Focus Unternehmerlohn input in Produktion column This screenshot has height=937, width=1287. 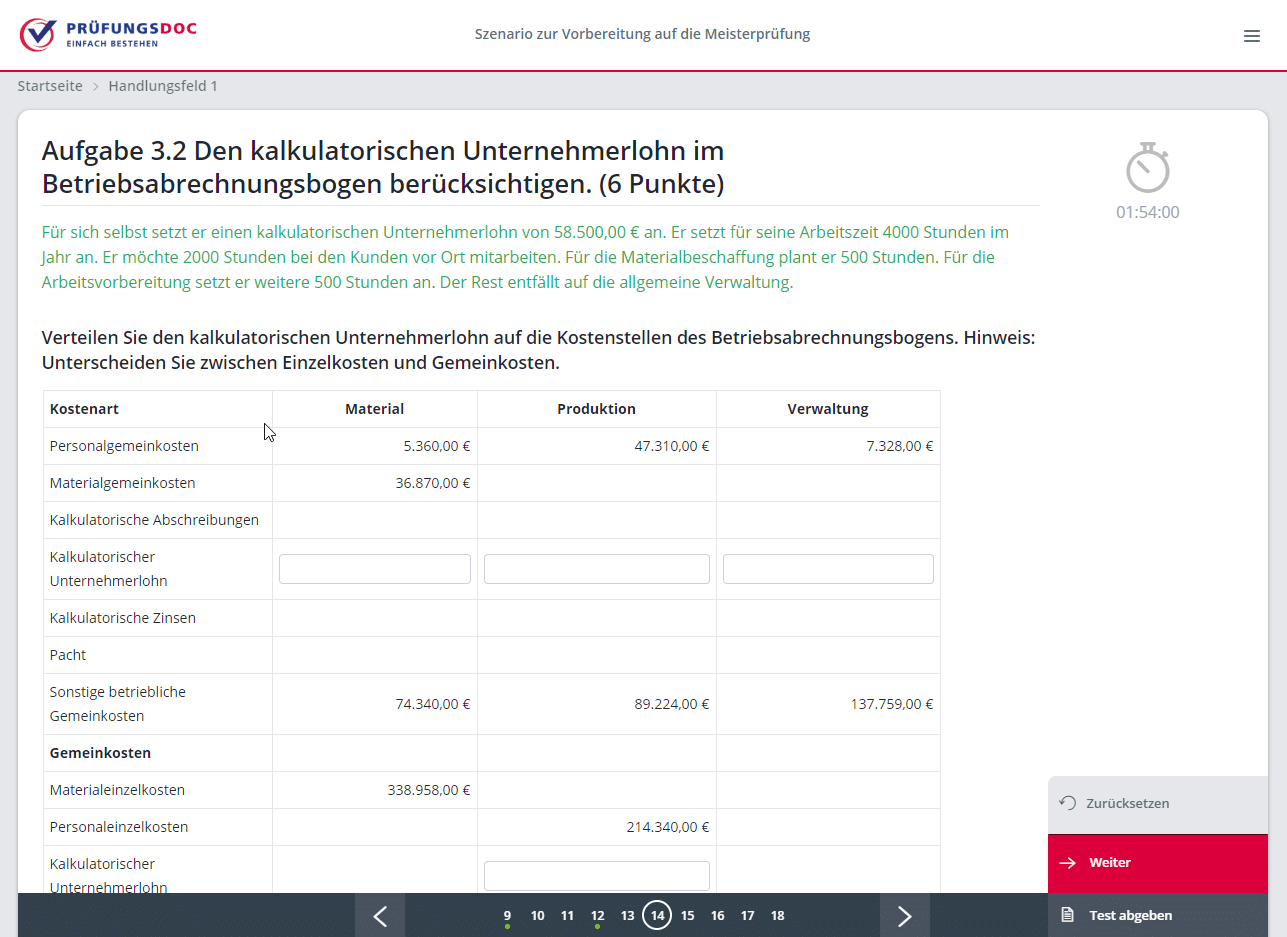pos(596,569)
